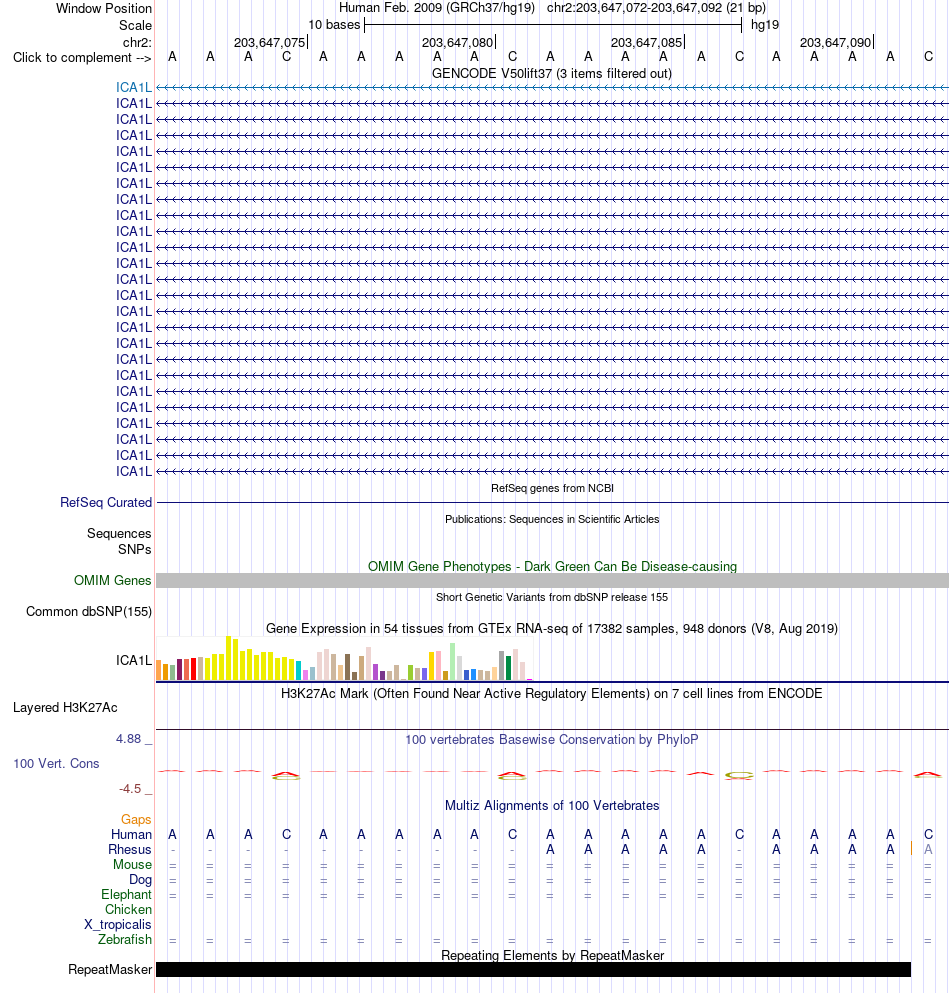The width and height of the screenshot is (950, 993).
Task: Open the GTEx Gene Expression track title
Action: point(552,628)
